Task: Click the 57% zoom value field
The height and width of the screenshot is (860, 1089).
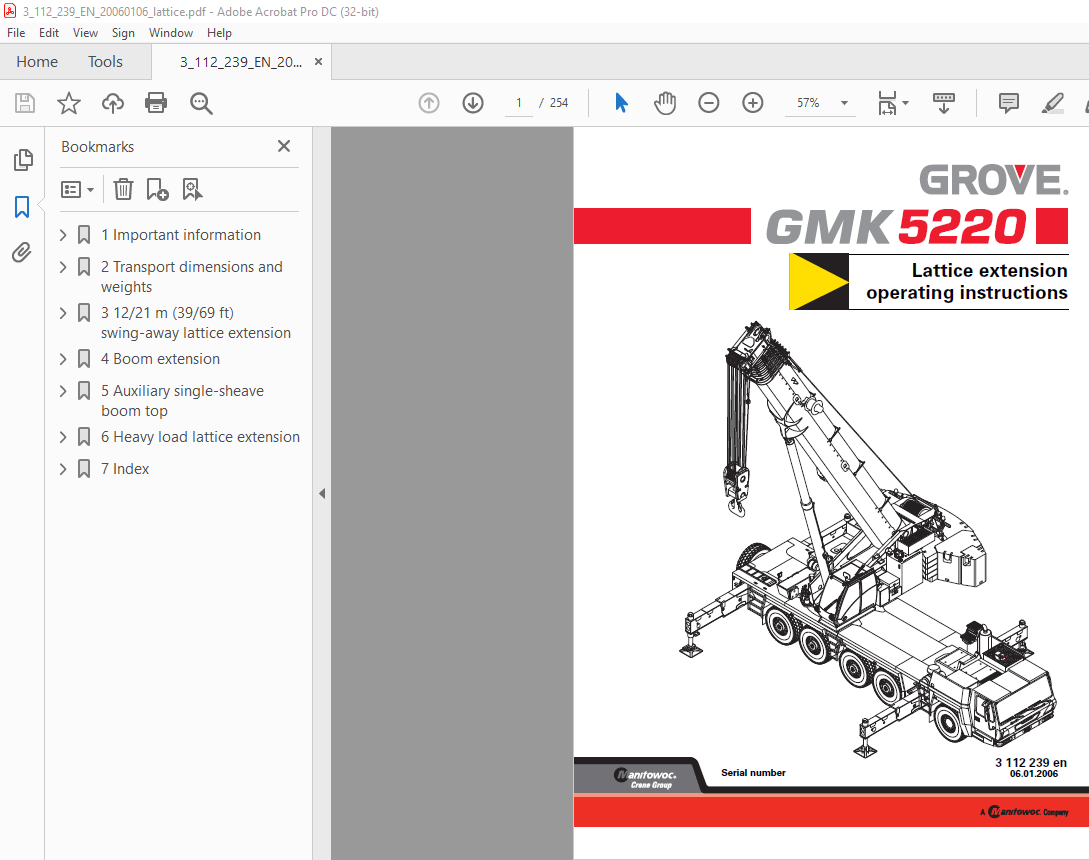Action: click(808, 103)
